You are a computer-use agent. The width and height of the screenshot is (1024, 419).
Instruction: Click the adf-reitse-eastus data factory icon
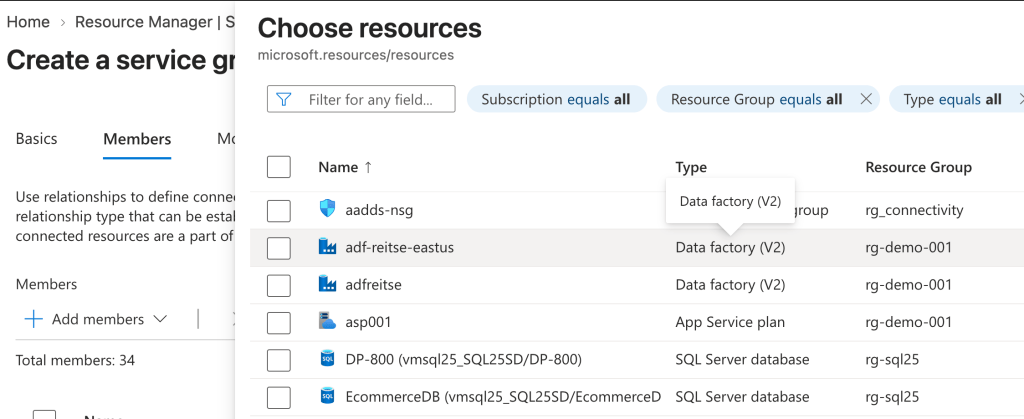(x=327, y=247)
